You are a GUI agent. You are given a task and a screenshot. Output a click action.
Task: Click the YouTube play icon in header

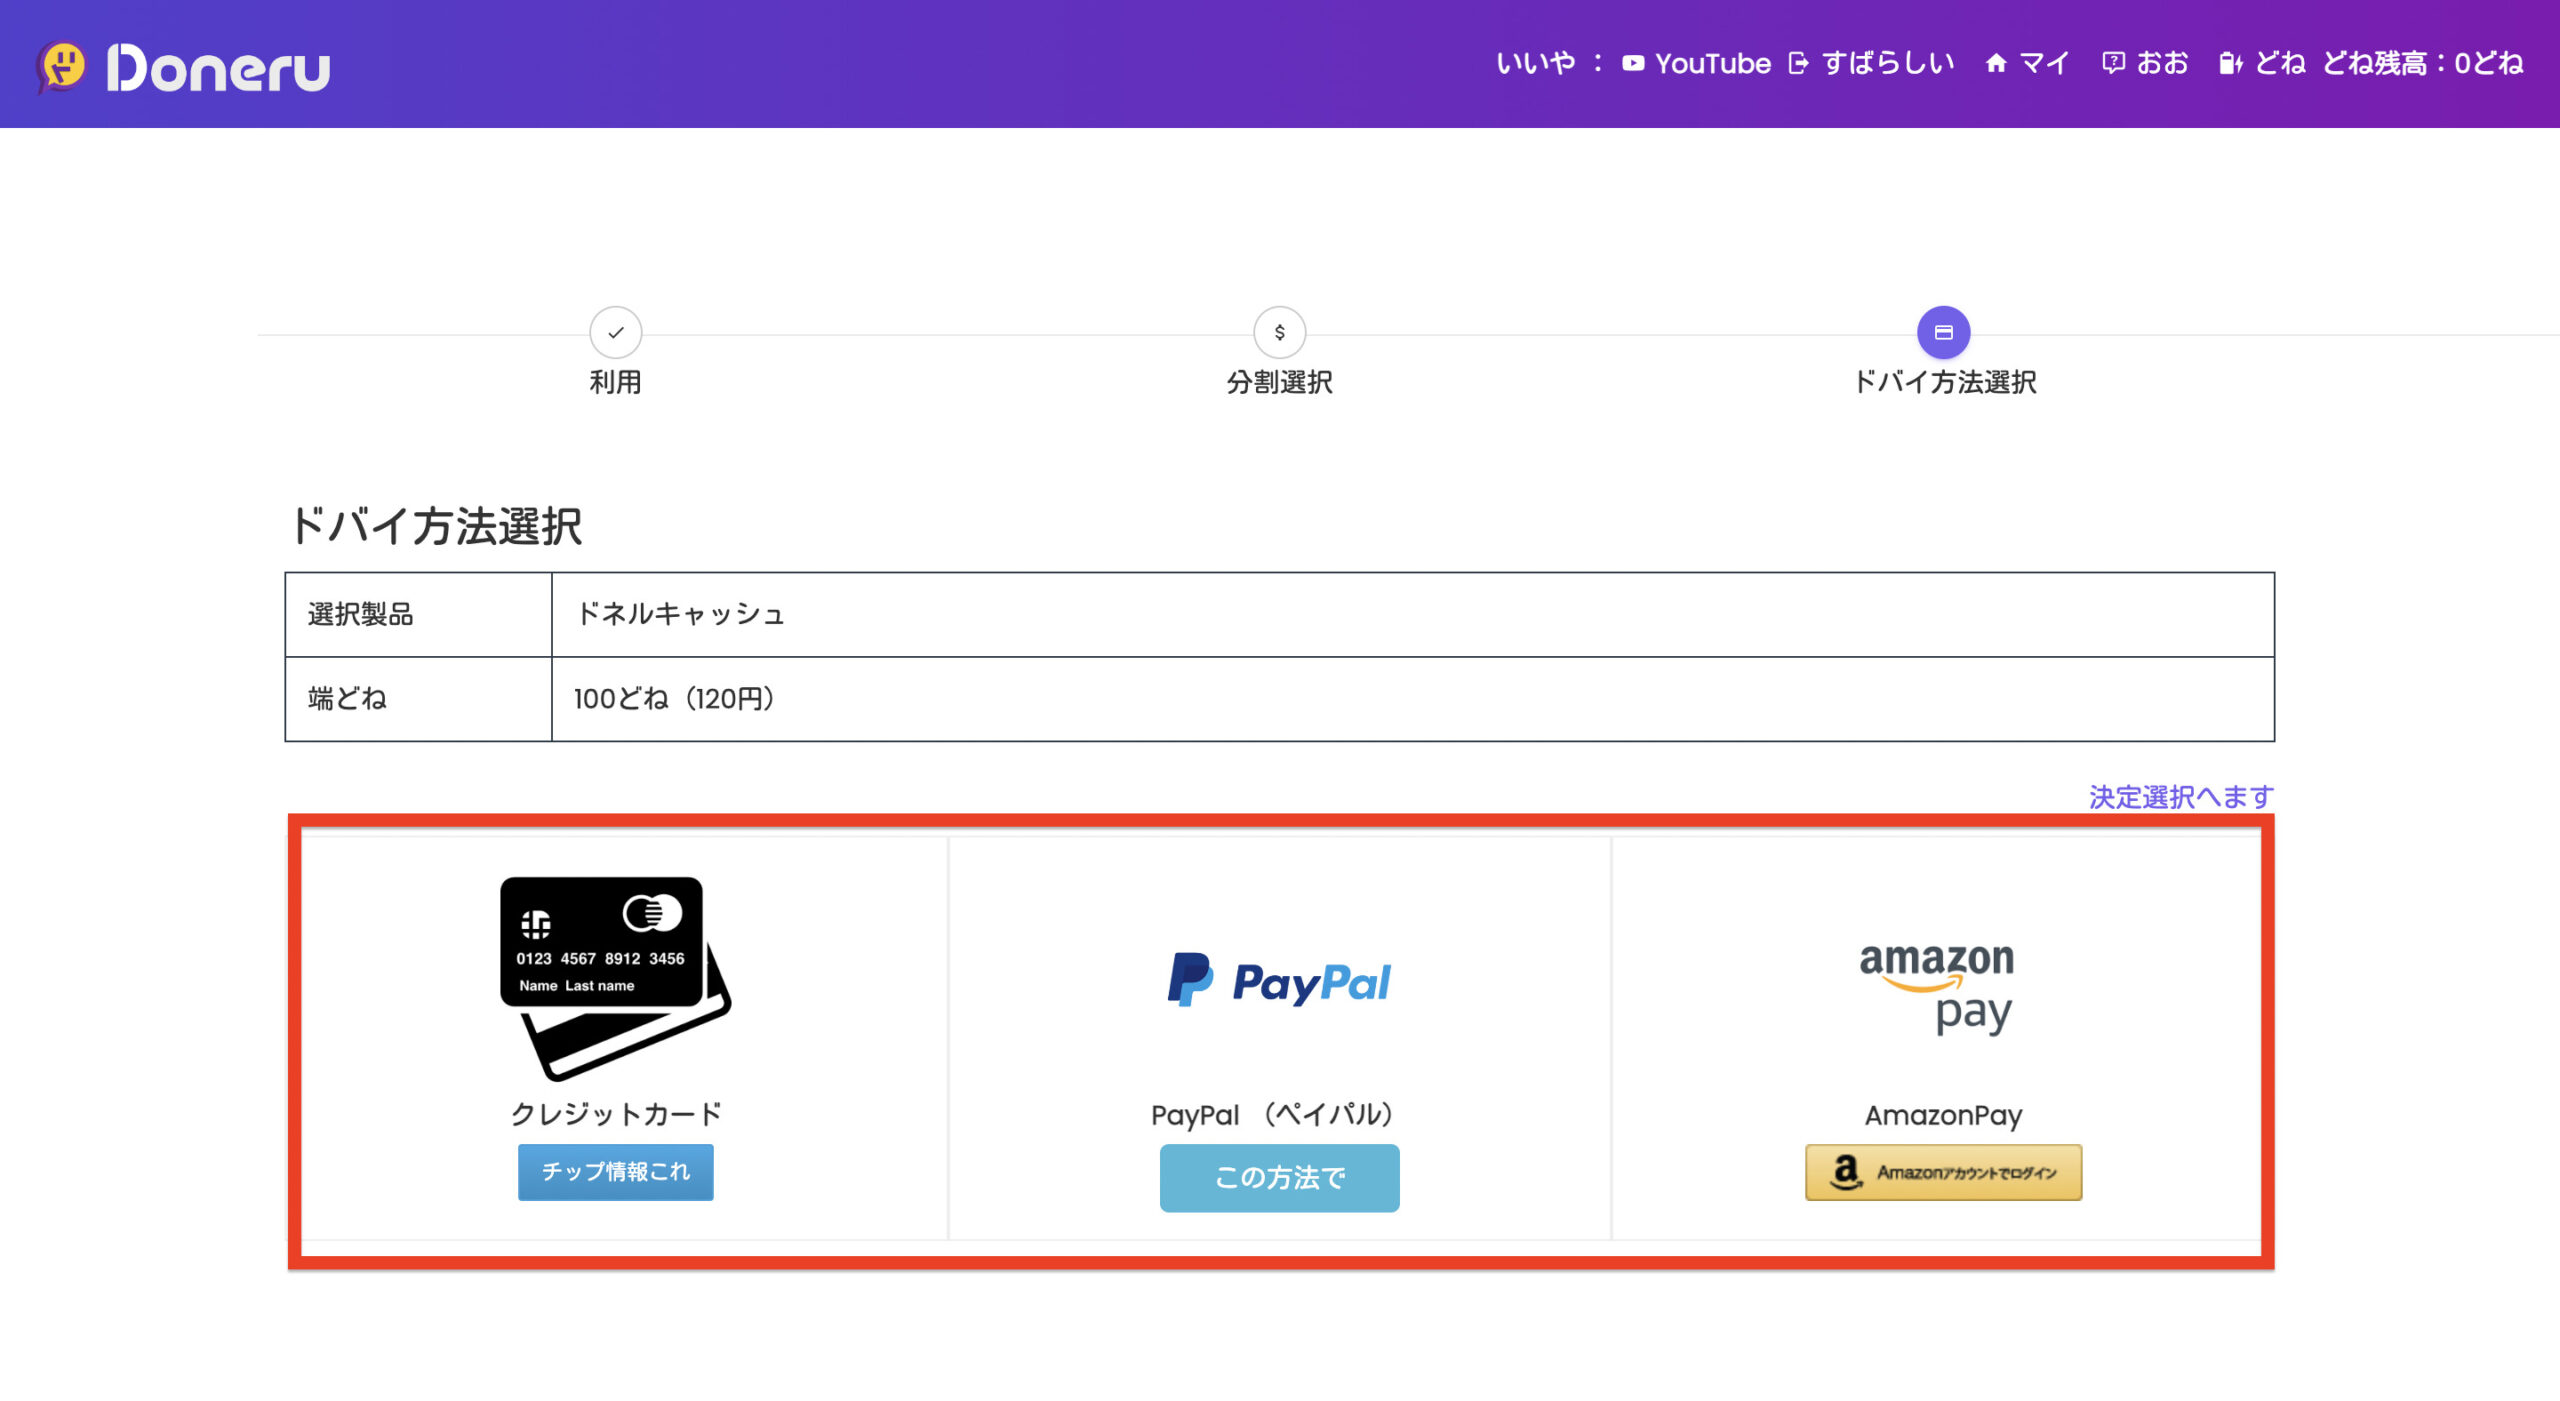(x=1633, y=63)
